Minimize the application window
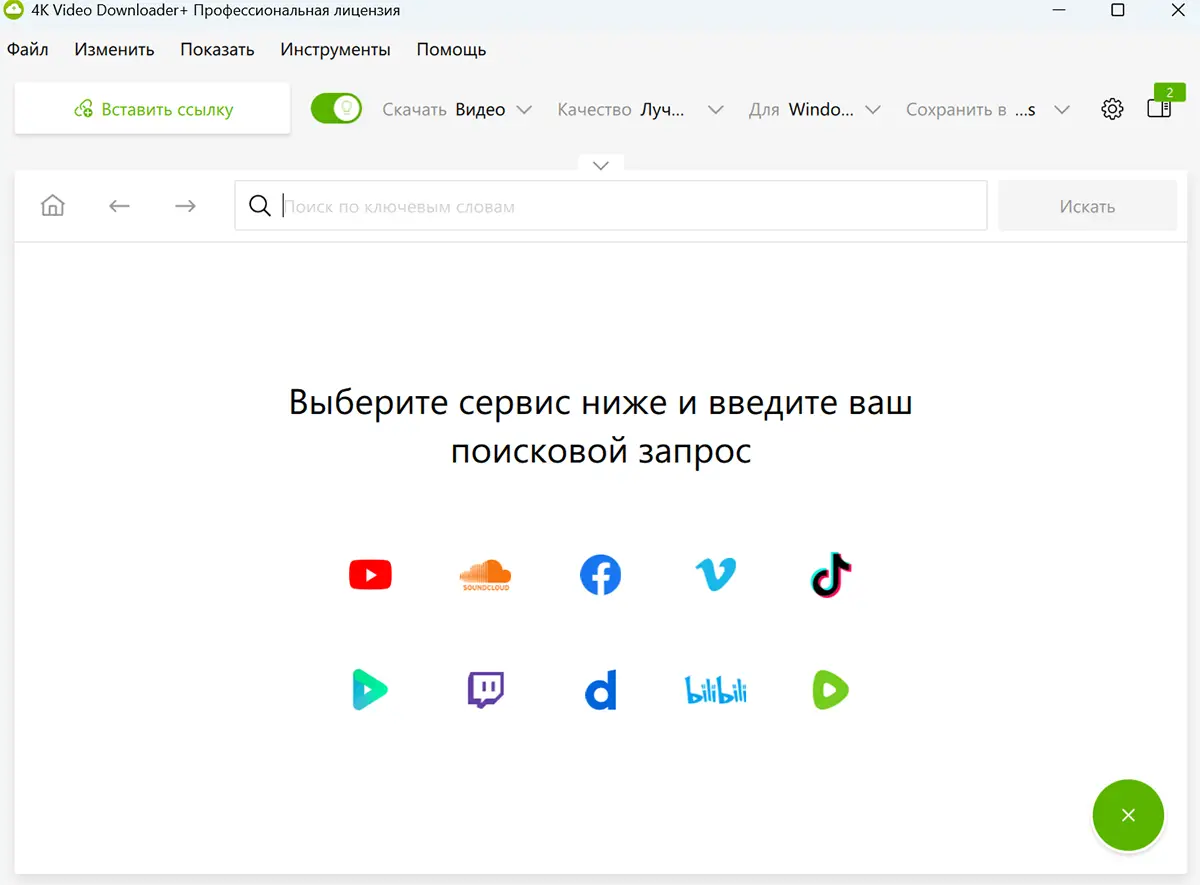The height and width of the screenshot is (885, 1200). (x=1059, y=10)
